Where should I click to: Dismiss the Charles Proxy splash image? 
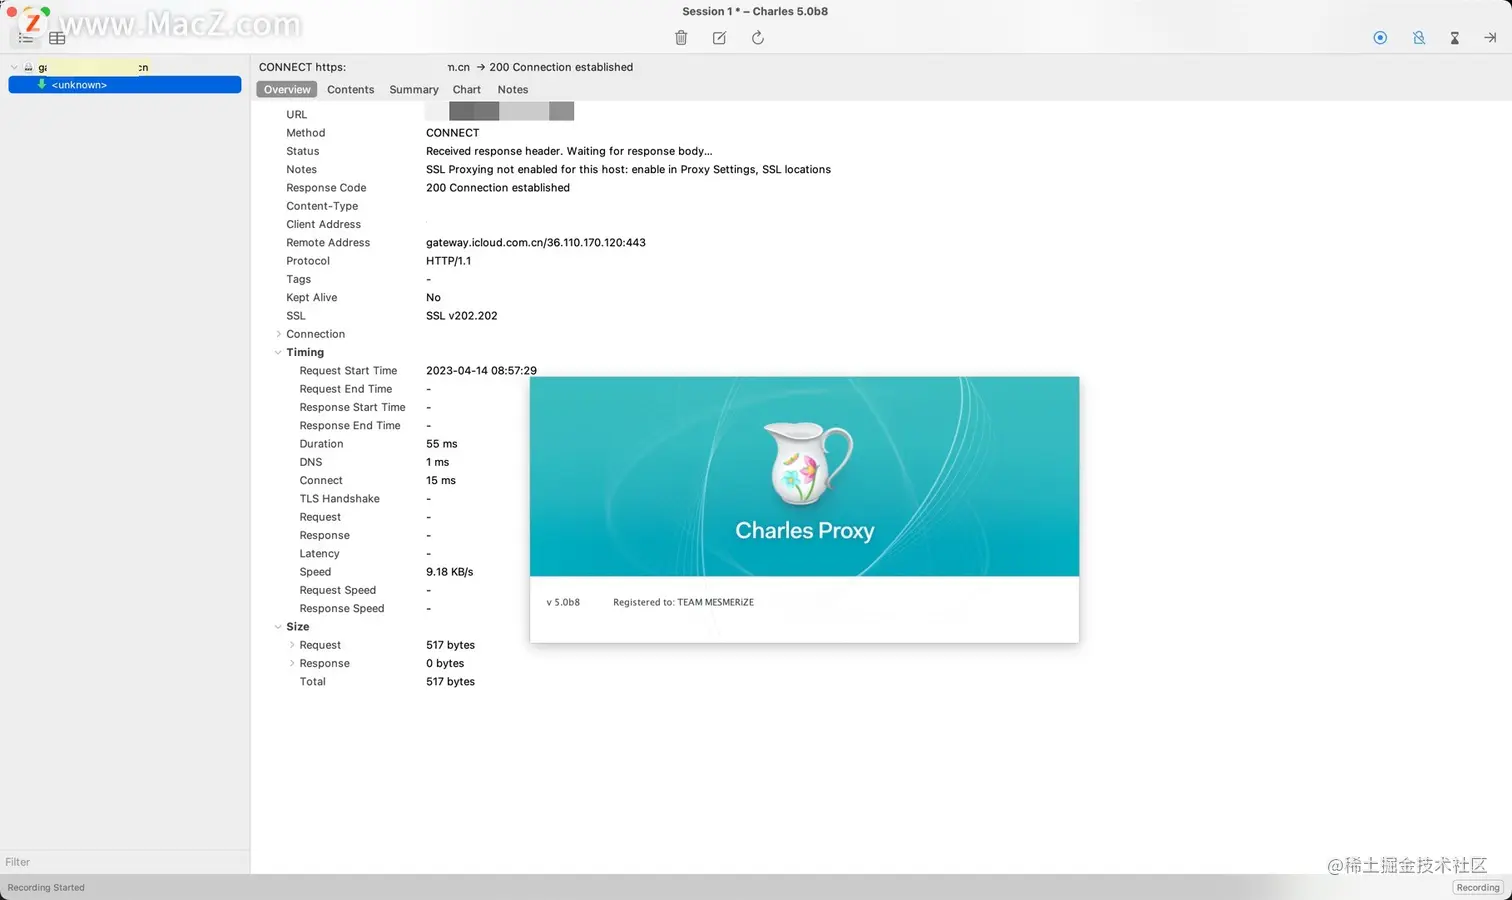point(804,476)
